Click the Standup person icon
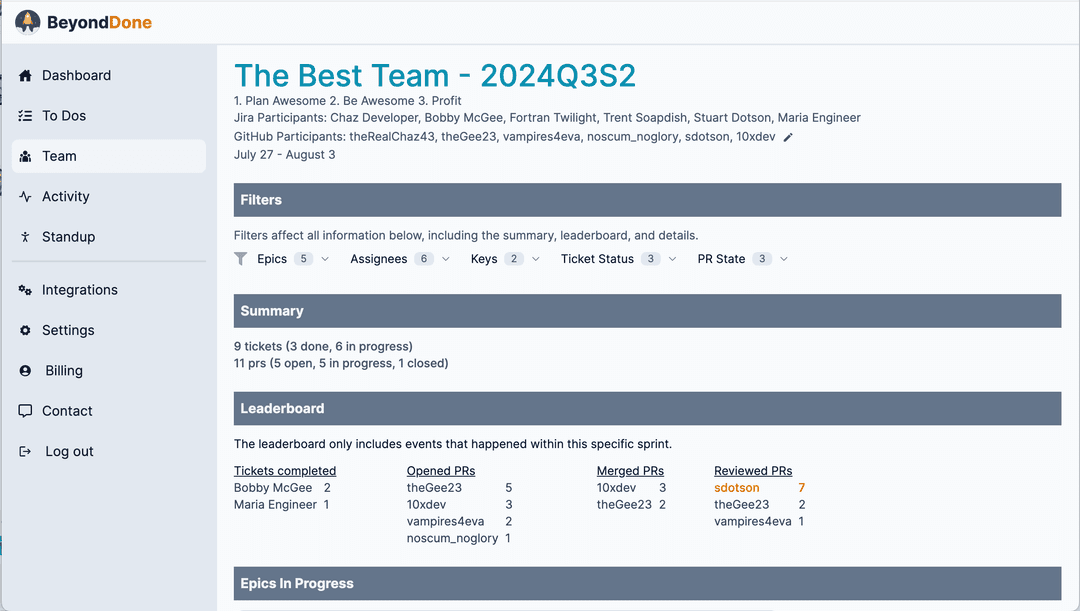This screenshot has width=1080, height=611. coord(25,237)
